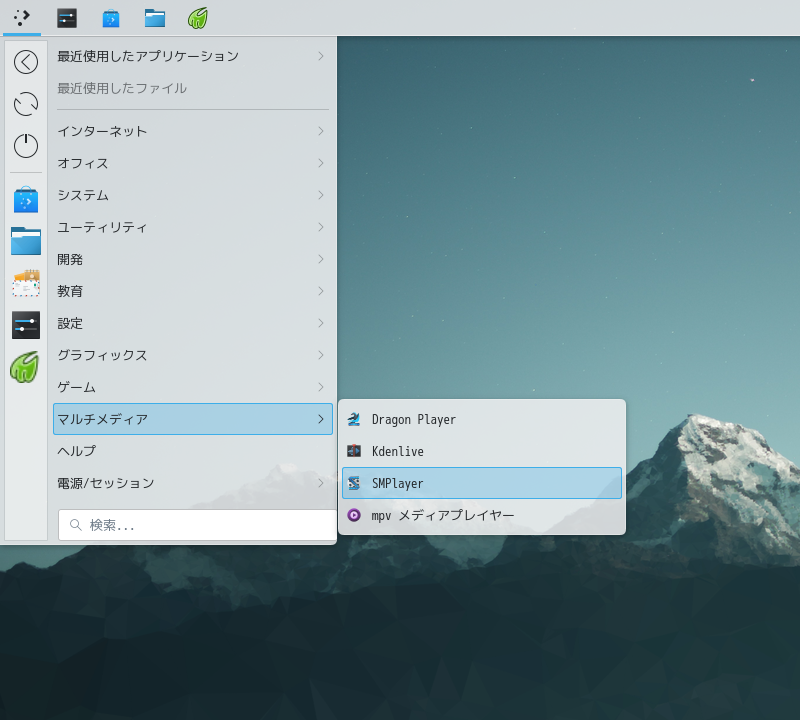Open the インターネット category

pos(193,131)
